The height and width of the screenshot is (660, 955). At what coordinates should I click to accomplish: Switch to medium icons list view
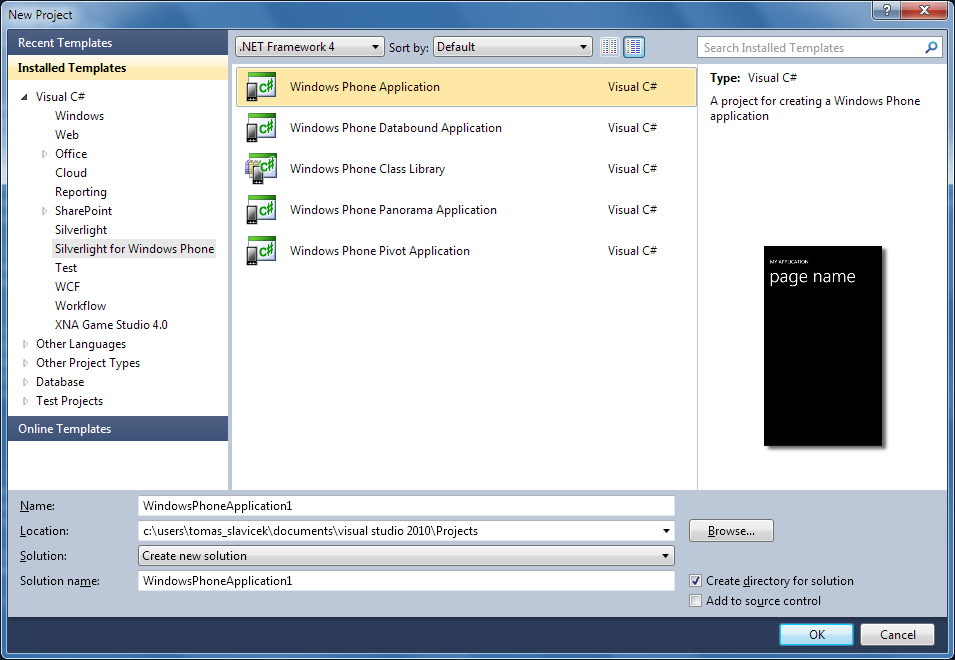coord(634,47)
